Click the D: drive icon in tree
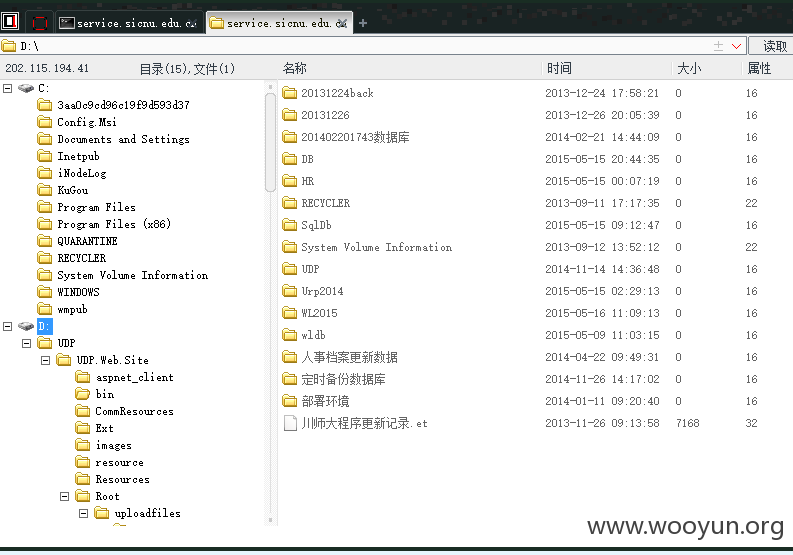The width and height of the screenshot is (793, 555). [26, 326]
